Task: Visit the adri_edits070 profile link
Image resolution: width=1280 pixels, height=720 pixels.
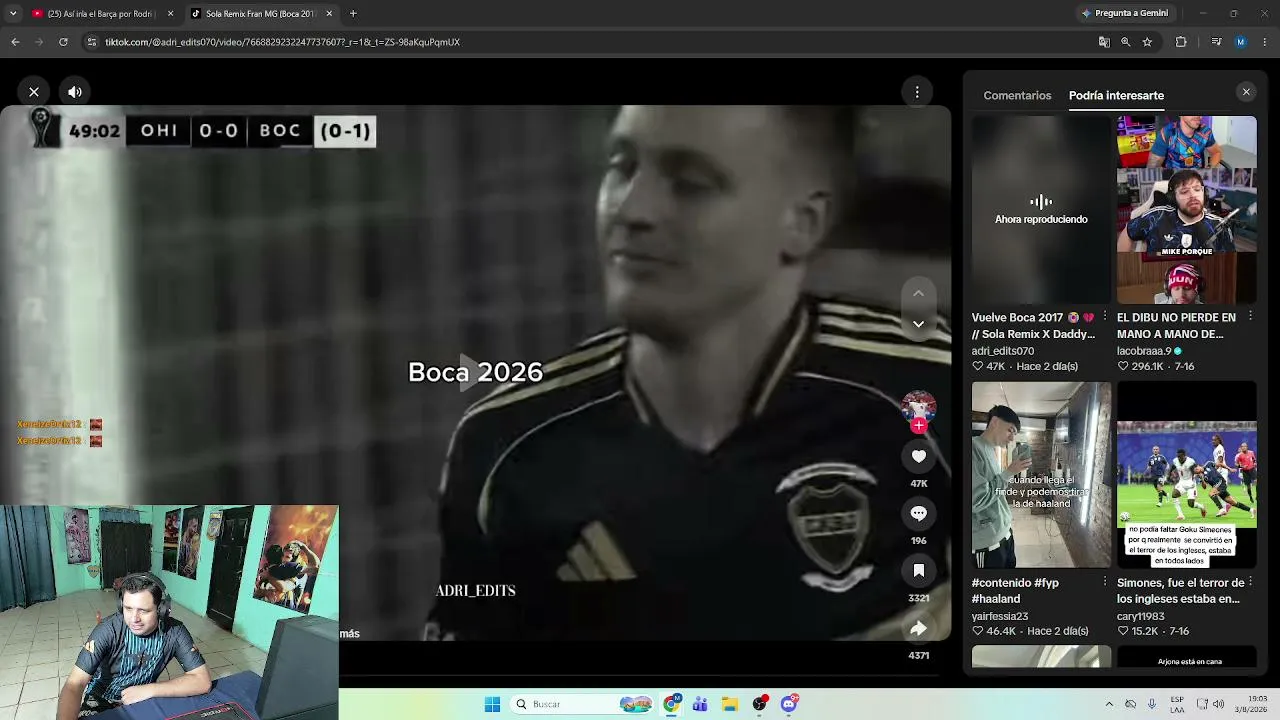Action: (x=1003, y=351)
